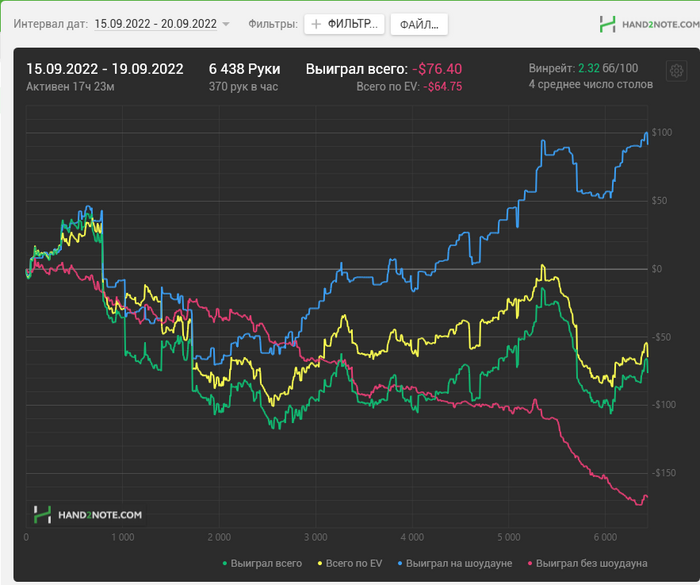Click the 6 000 x-axis label
This screenshot has width=700, height=585.
[605, 537]
